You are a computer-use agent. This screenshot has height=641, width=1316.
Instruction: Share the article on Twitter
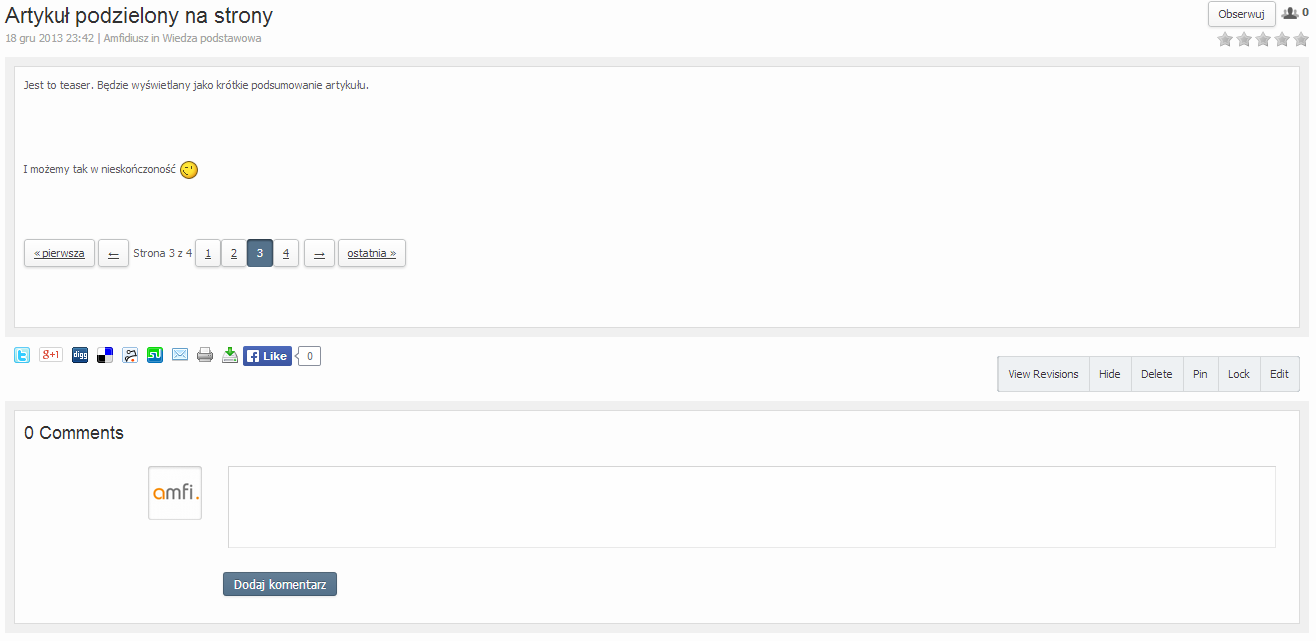(22, 355)
